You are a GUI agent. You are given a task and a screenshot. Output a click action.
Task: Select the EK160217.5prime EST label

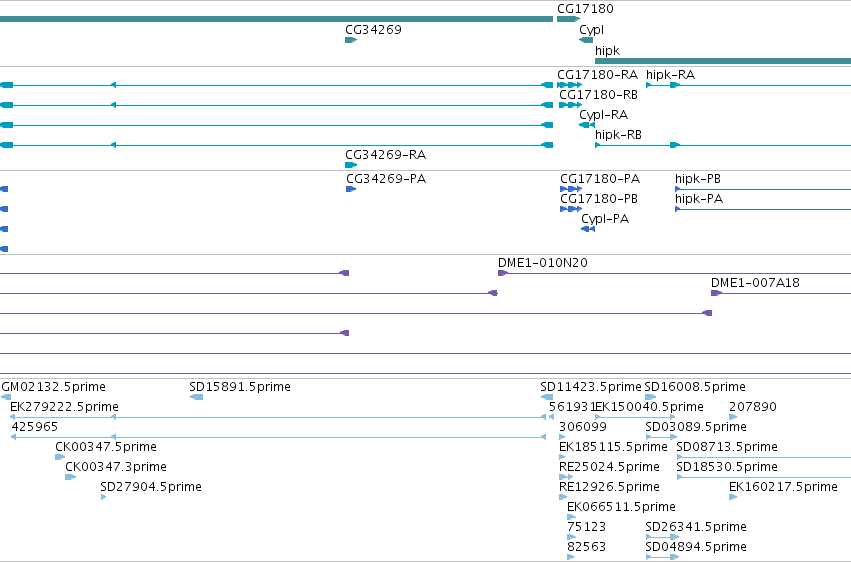[783, 487]
